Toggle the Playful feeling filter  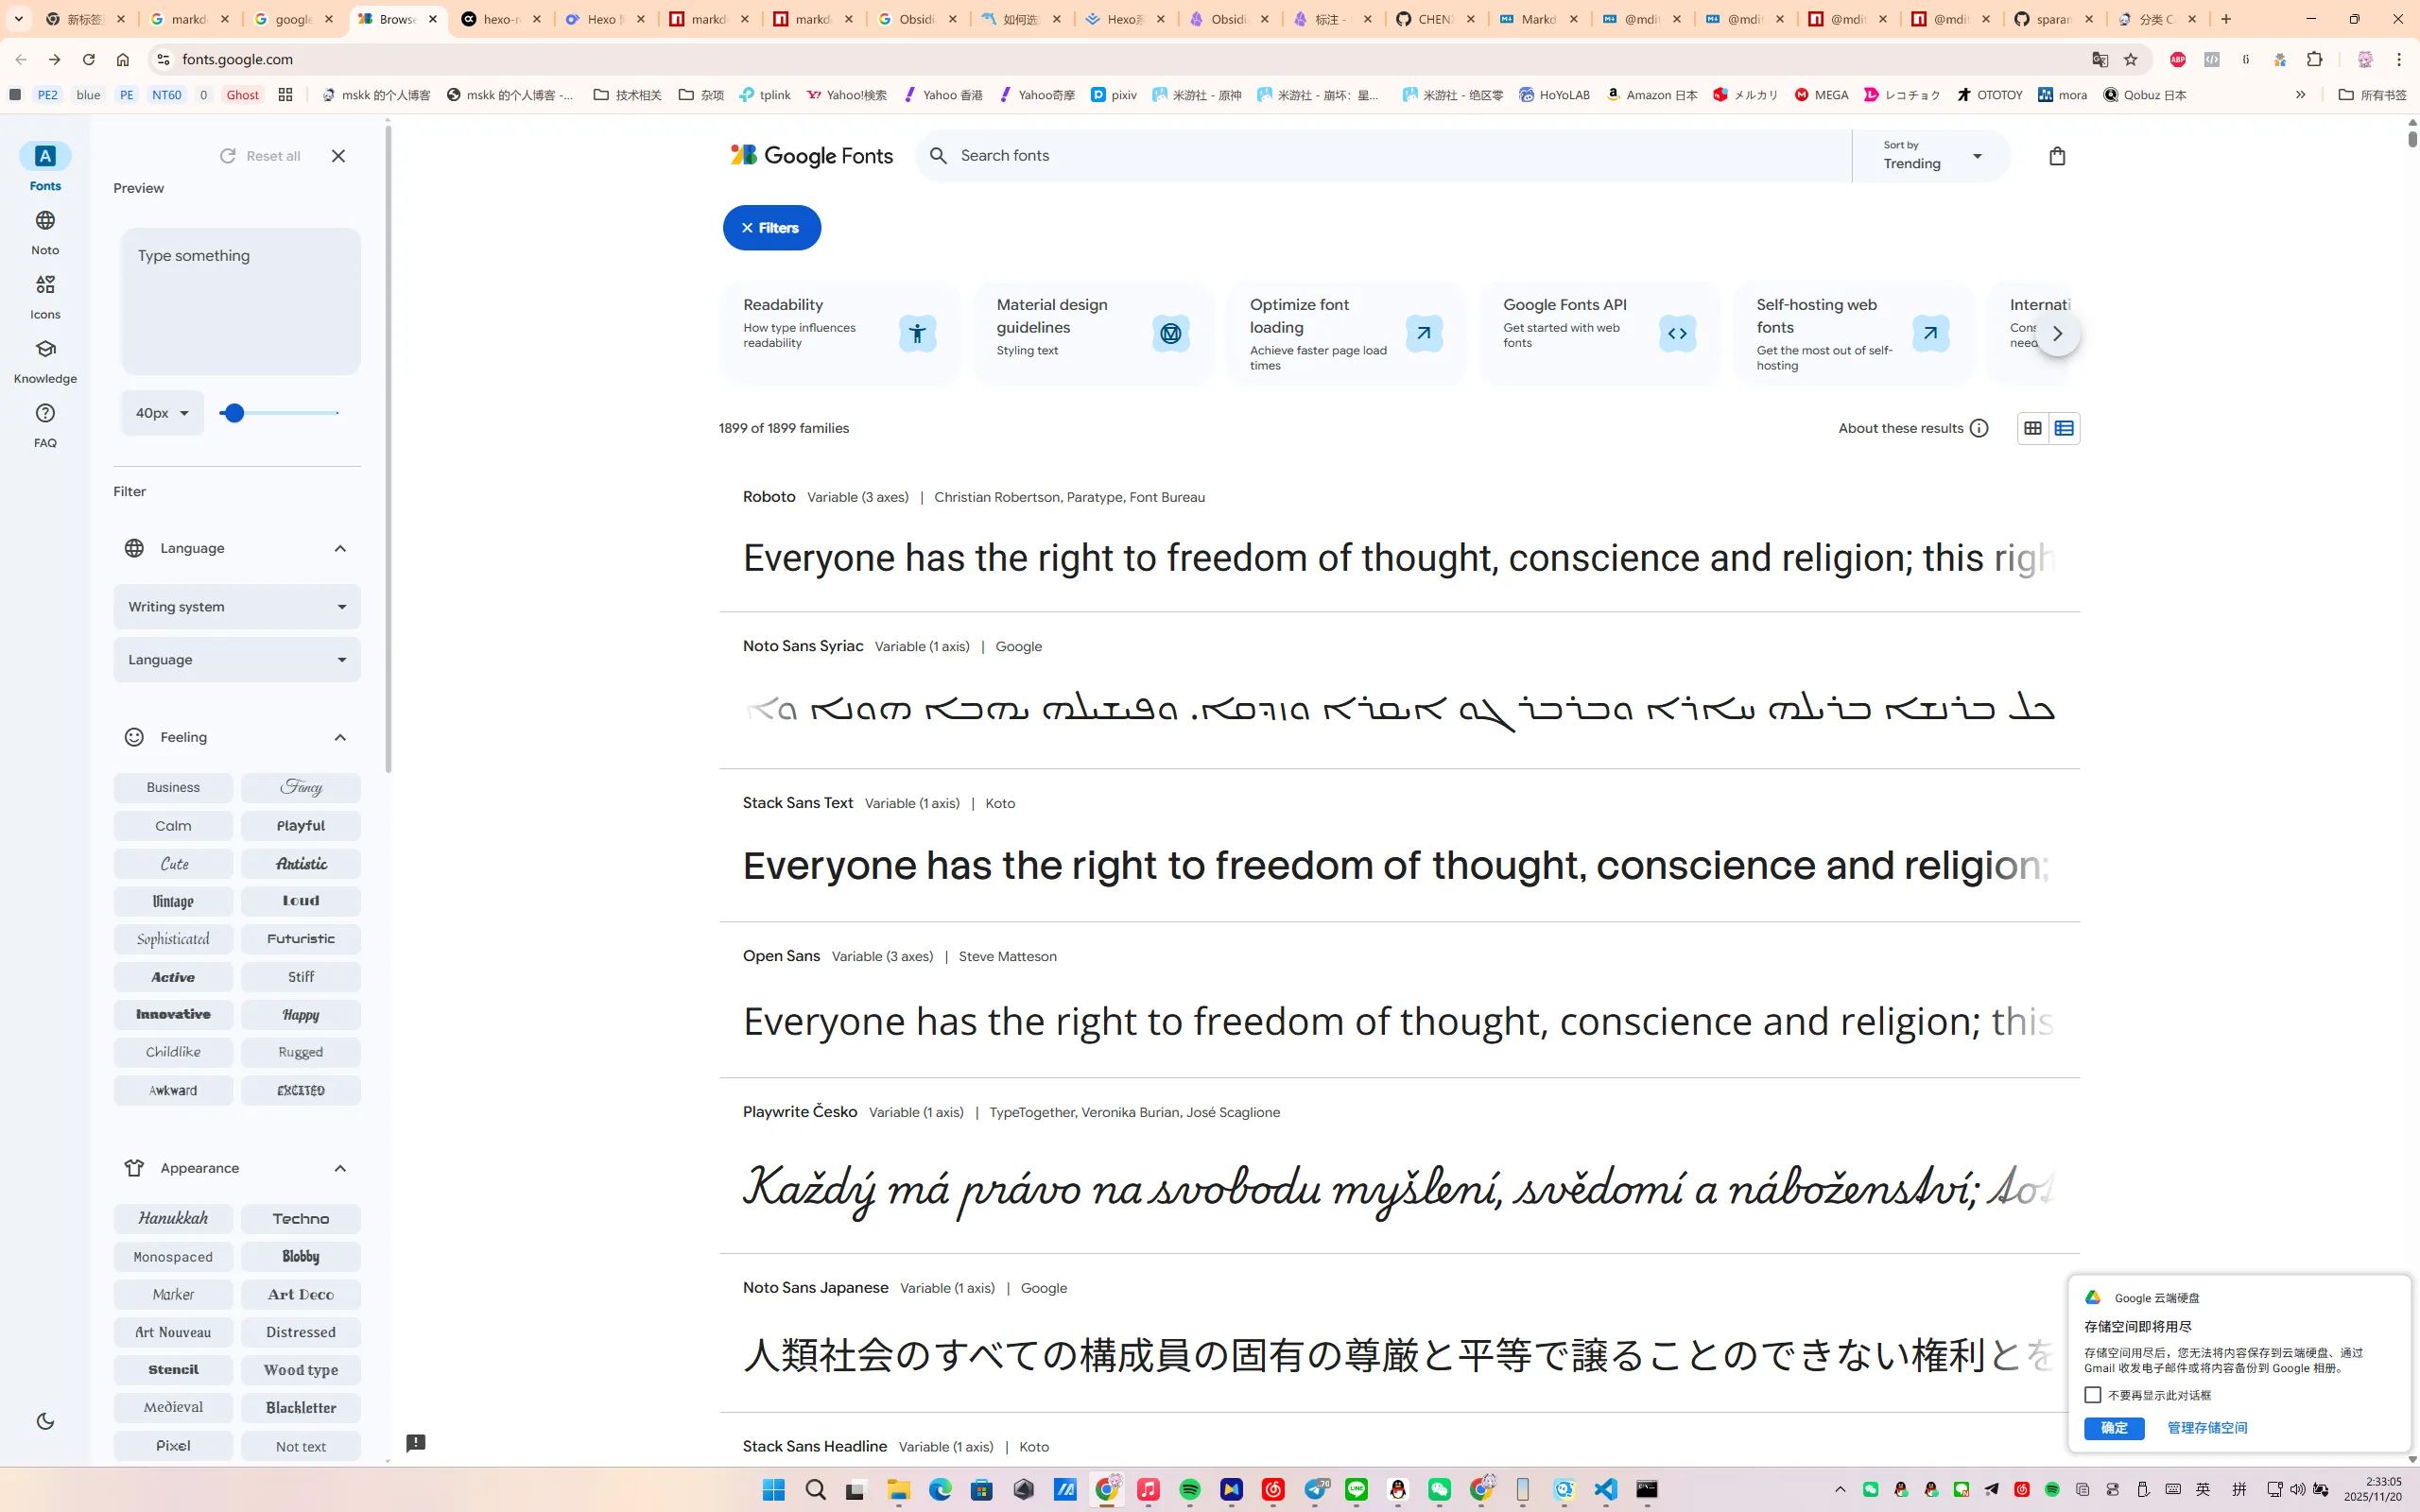pos(300,826)
